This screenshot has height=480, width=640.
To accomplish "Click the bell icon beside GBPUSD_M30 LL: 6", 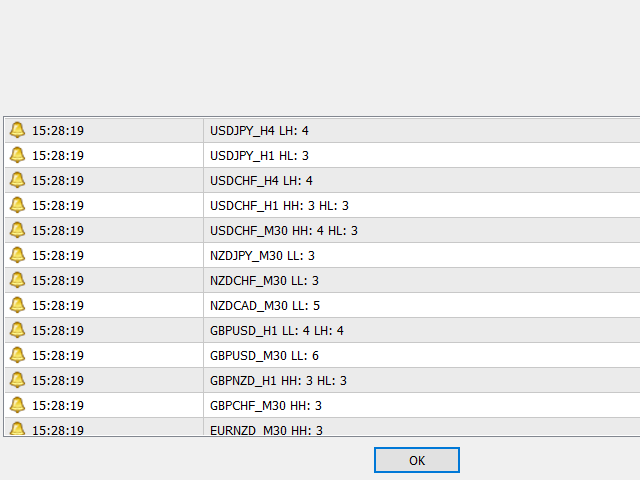I will tap(17, 355).
